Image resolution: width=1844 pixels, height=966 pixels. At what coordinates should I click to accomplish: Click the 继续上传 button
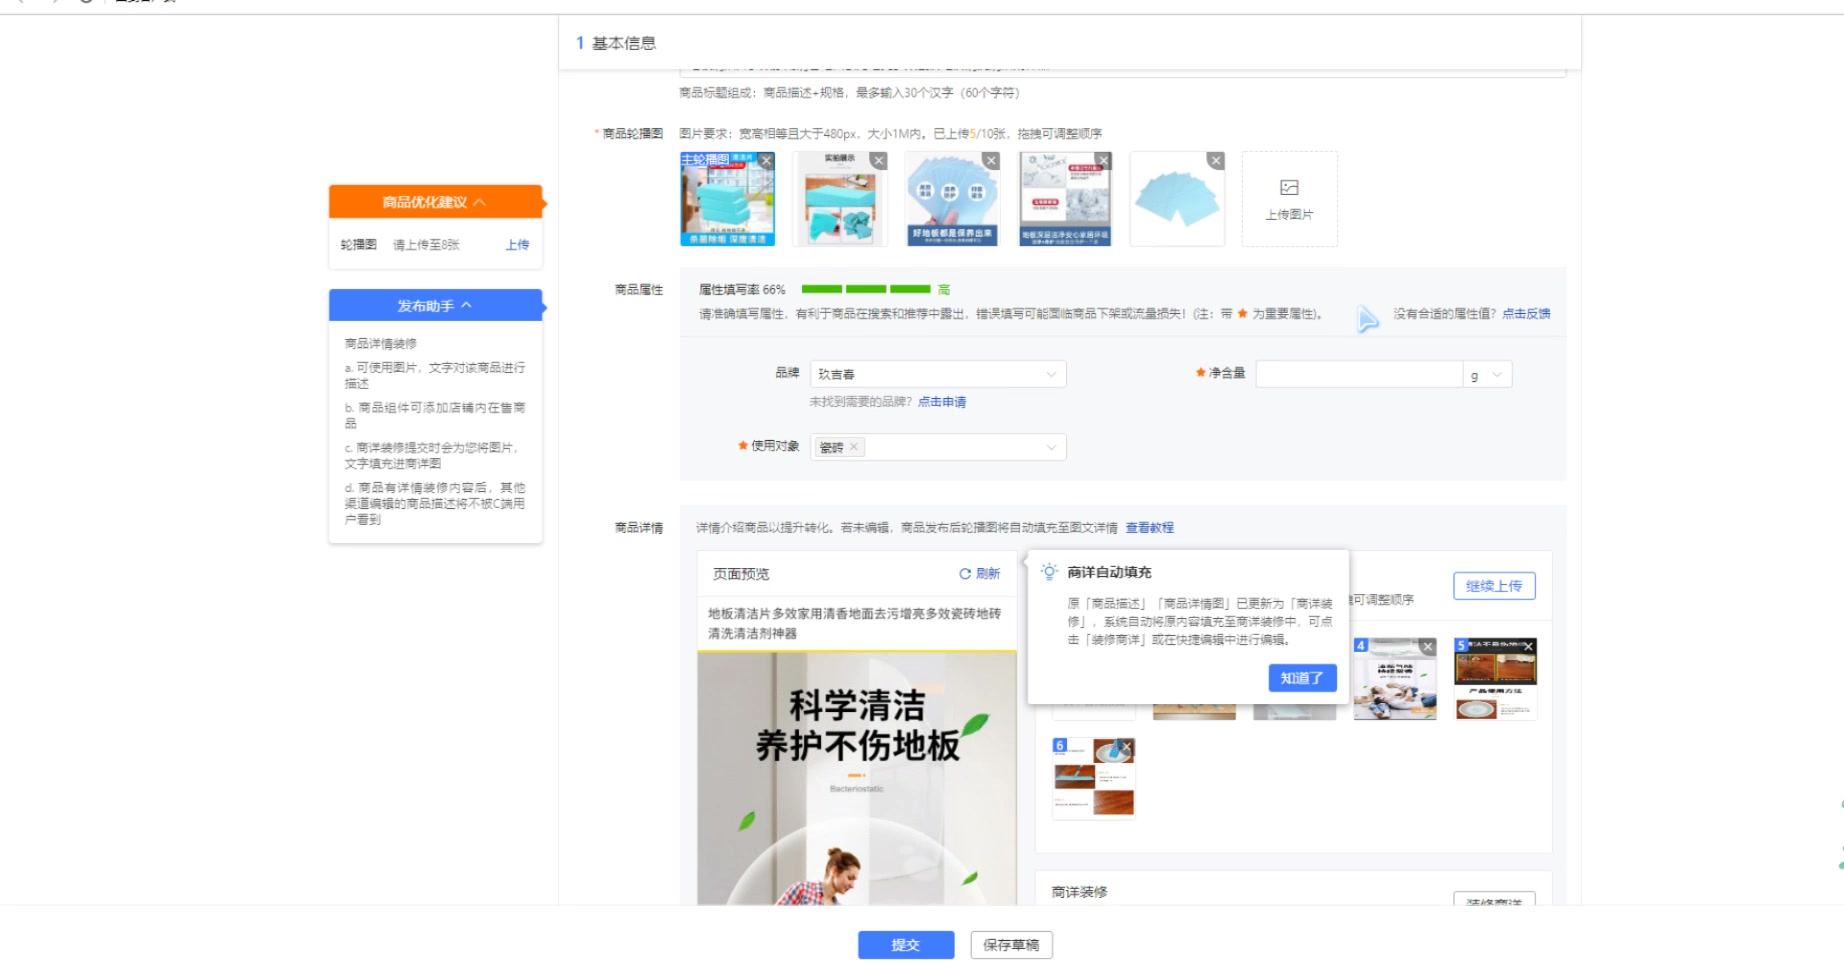pyautogui.click(x=1494, y=586)
